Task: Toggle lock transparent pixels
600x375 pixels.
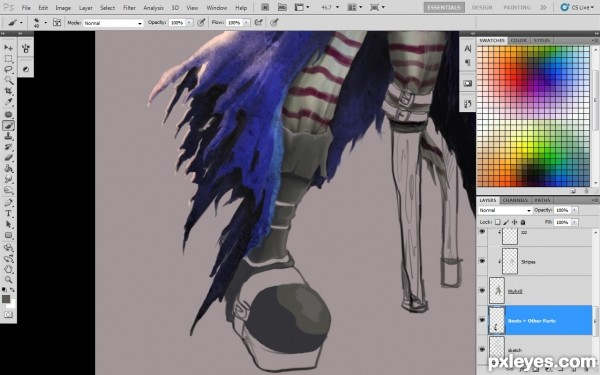Action: pos(497,222)
